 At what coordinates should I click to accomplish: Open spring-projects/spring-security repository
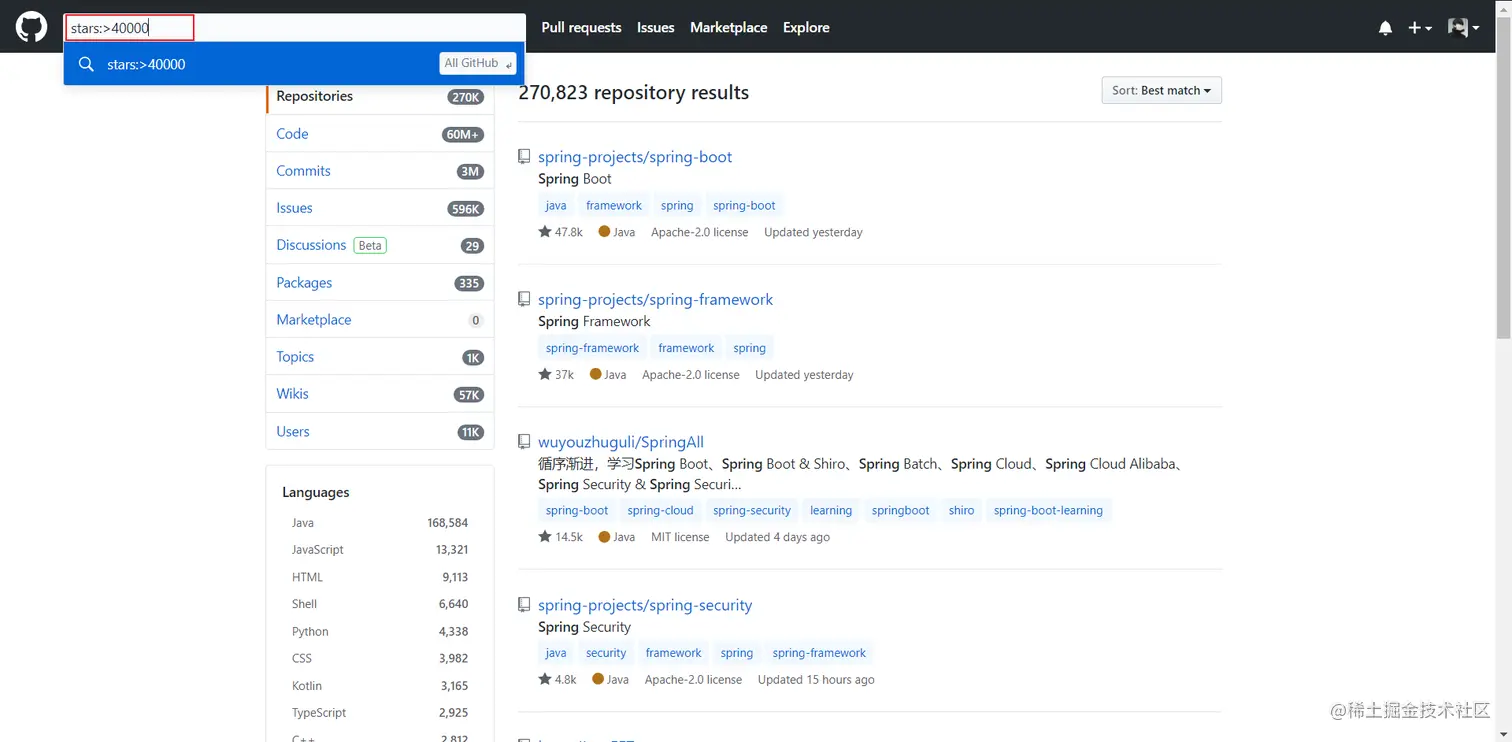tap(645, 605)
